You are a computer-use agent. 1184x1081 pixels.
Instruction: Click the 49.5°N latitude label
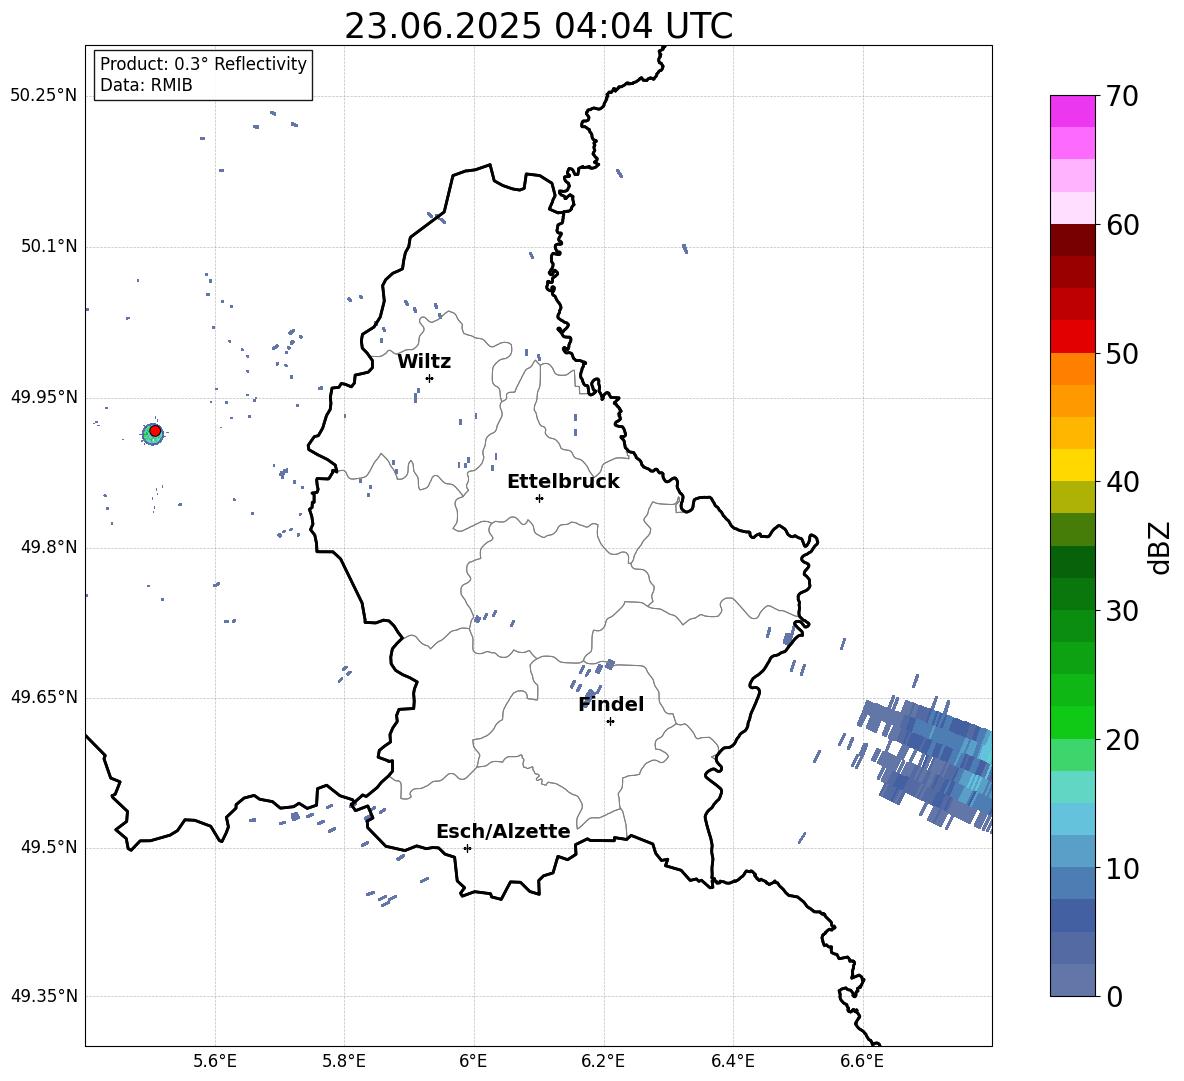[x=48, y=847]
